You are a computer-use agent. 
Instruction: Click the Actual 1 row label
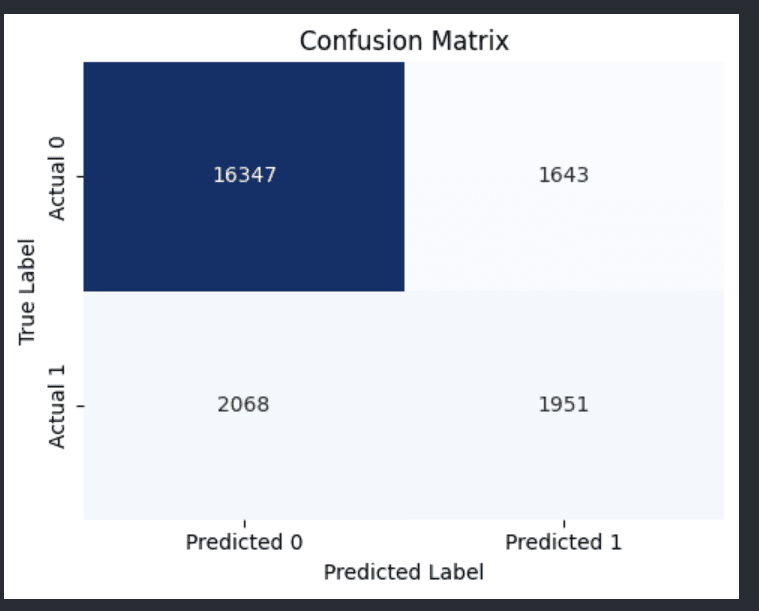point(57,407)
